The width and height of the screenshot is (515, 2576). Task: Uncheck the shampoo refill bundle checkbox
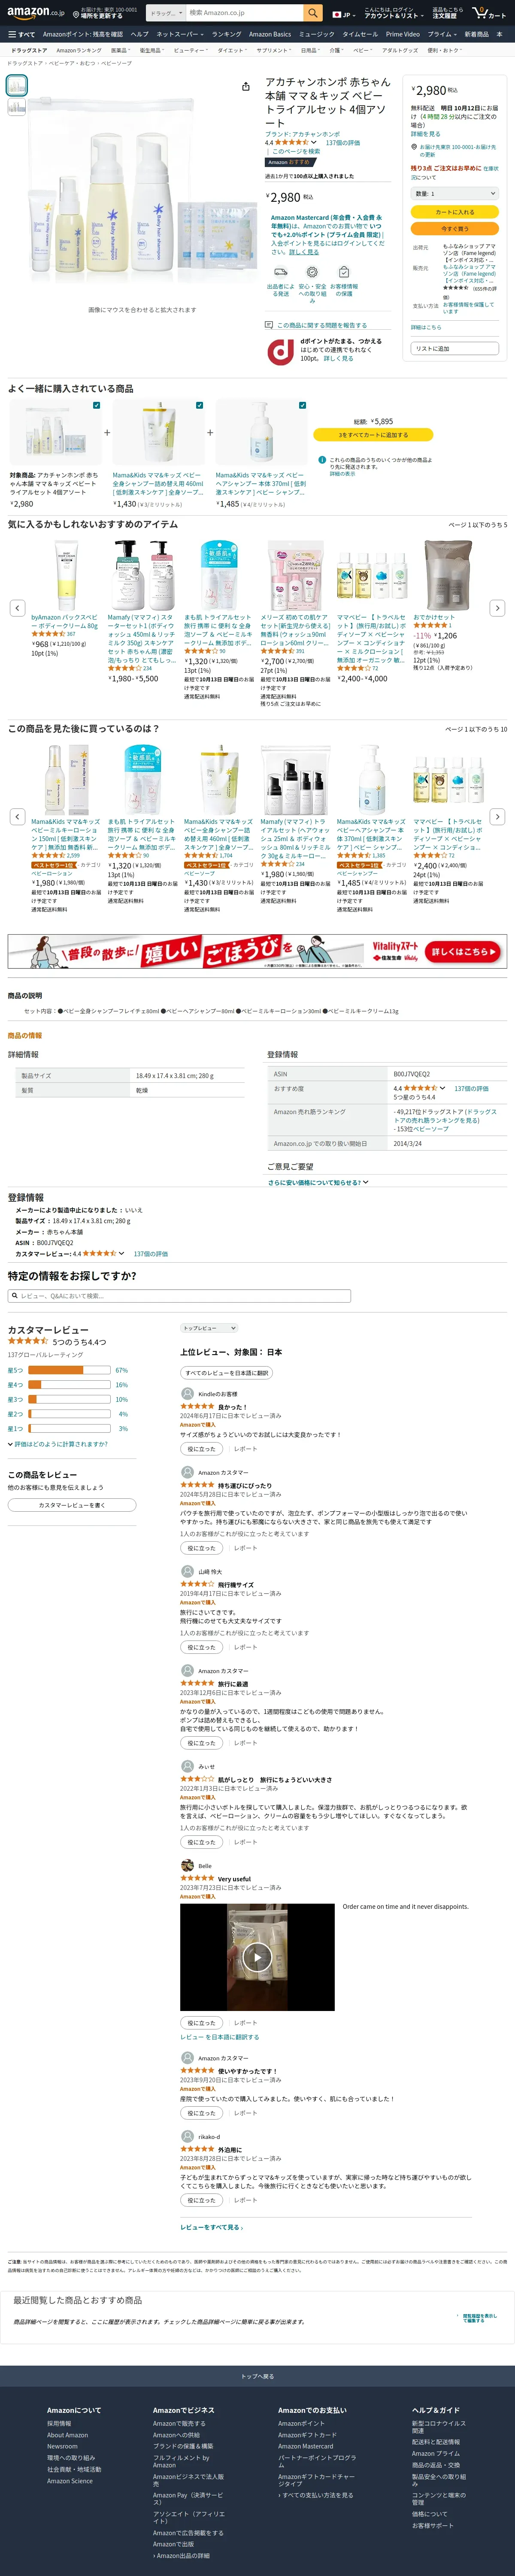(199, 405)
